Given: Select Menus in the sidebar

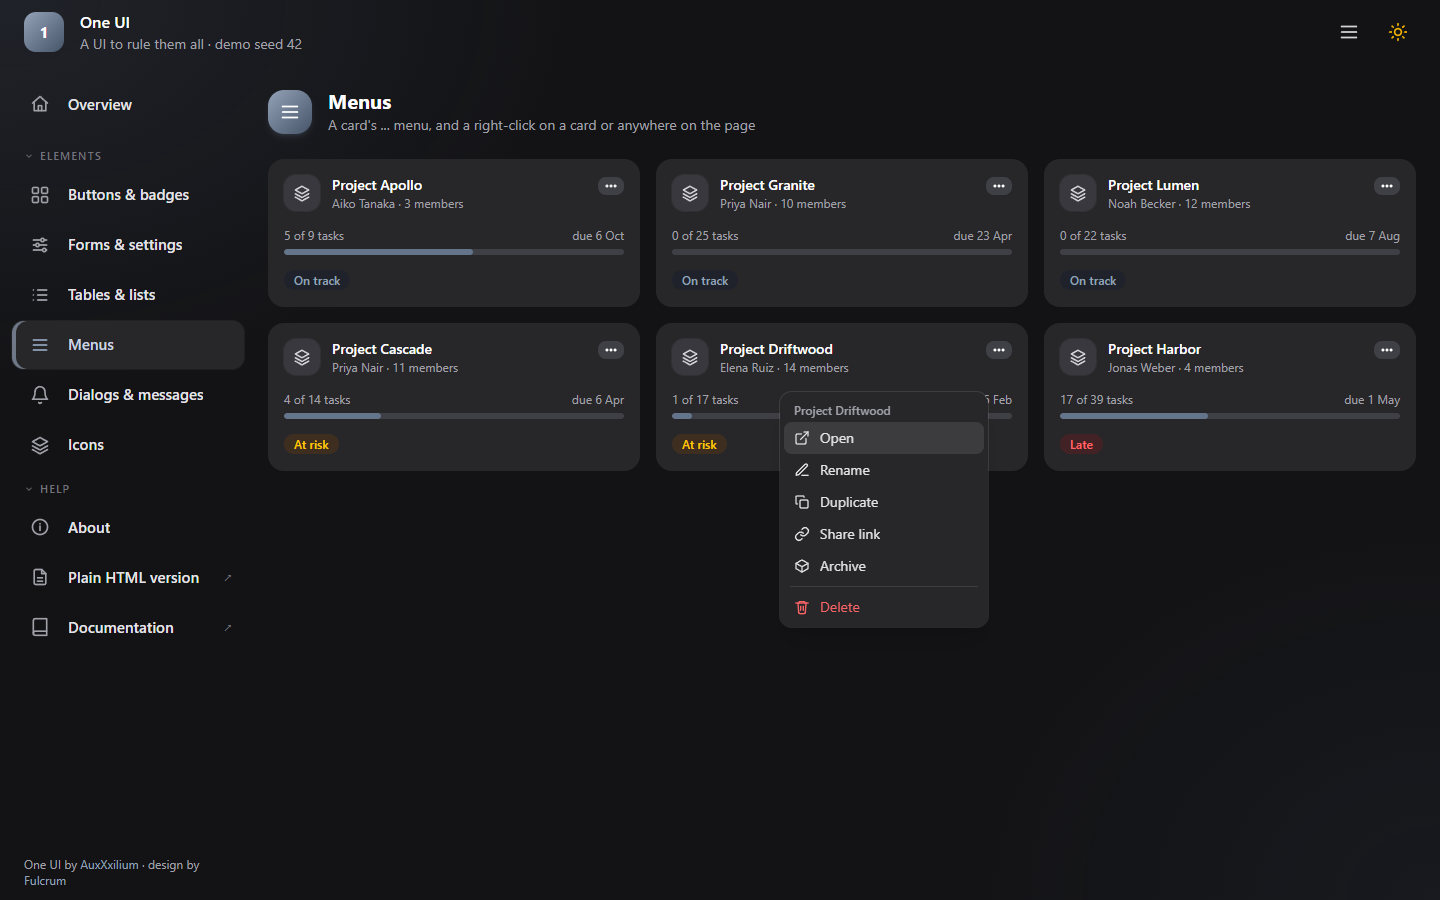Looking at the screenshot, I should (128, 345).
